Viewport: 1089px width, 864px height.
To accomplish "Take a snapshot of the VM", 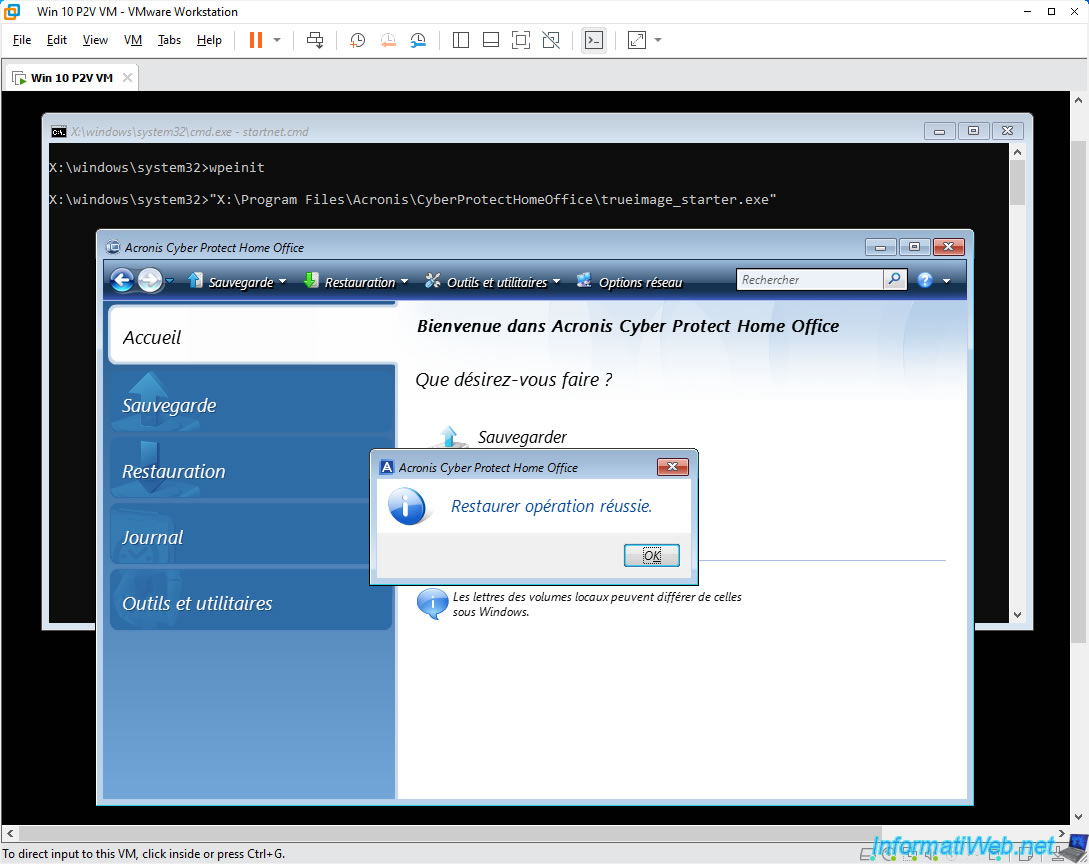I will (358, 40).
